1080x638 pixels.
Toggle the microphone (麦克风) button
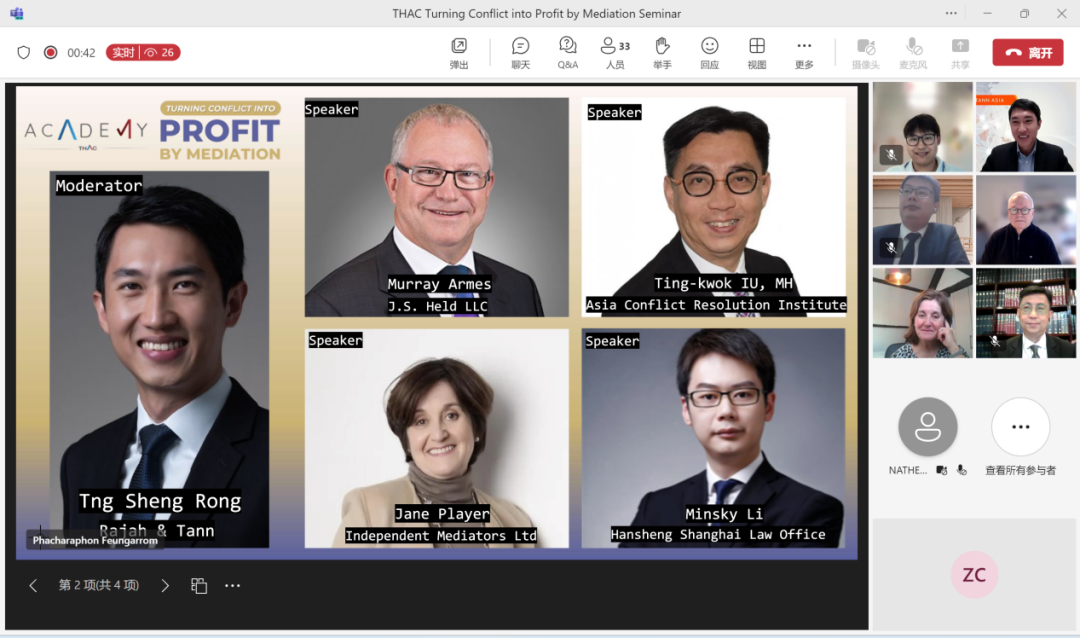coord(913,53)
